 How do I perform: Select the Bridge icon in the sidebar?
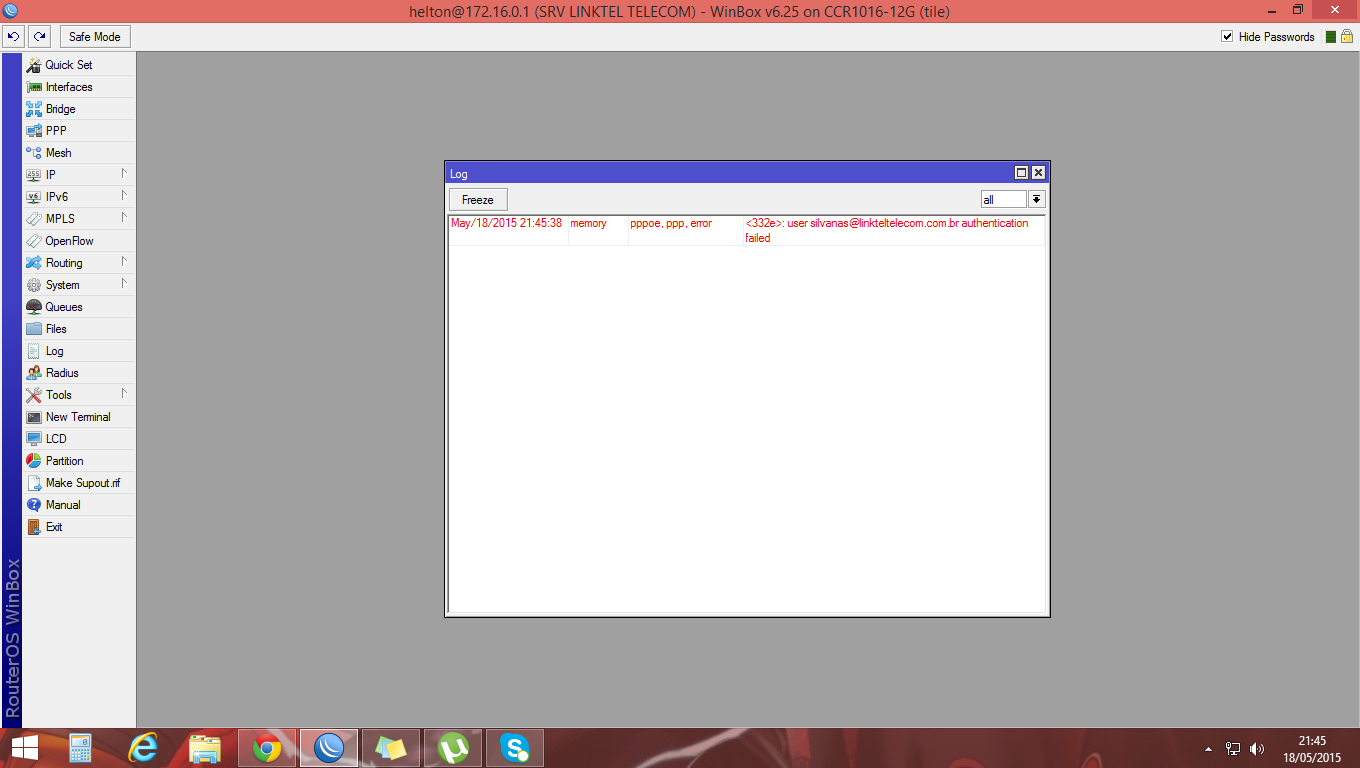34,109
